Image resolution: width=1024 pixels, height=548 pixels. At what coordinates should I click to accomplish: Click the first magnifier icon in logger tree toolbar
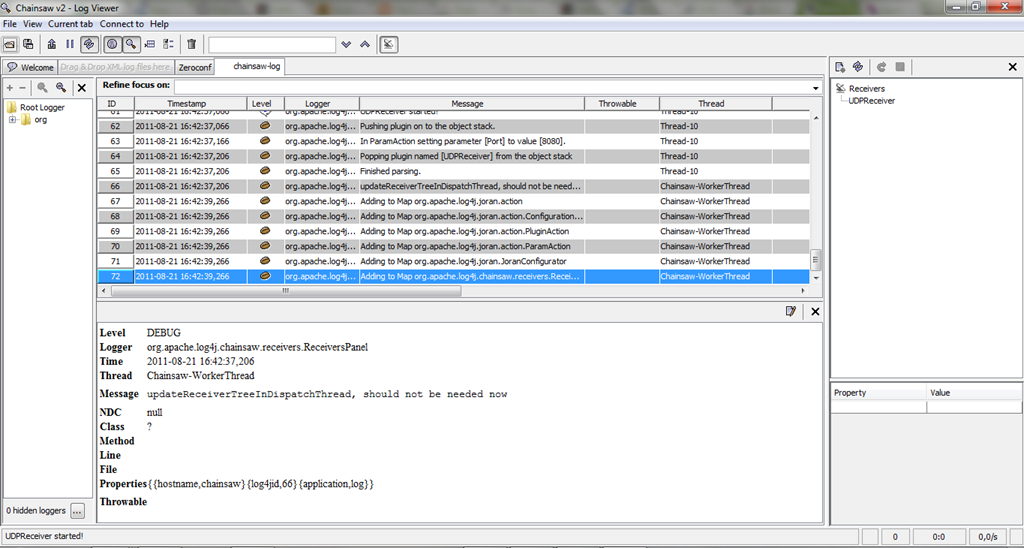[42, 88]
